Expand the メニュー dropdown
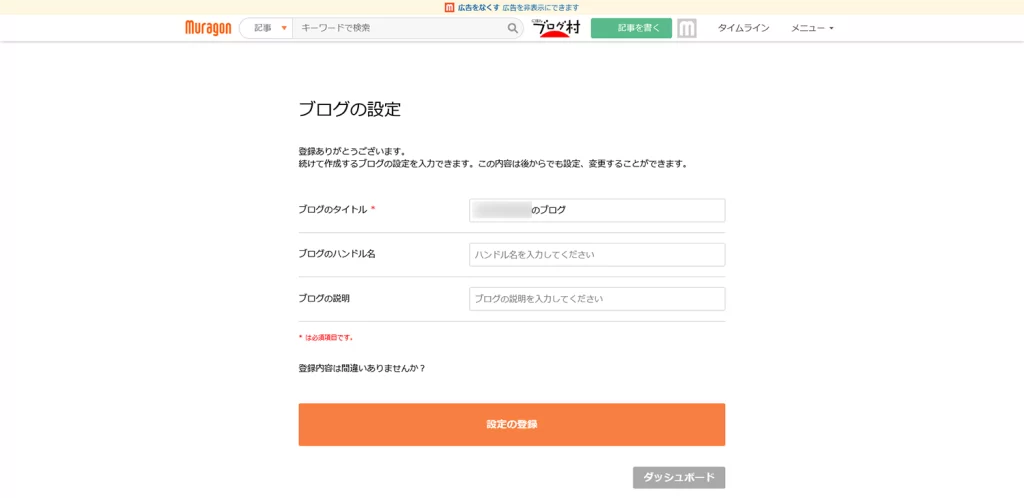The image size is (1024, 498). click(812, 28)
